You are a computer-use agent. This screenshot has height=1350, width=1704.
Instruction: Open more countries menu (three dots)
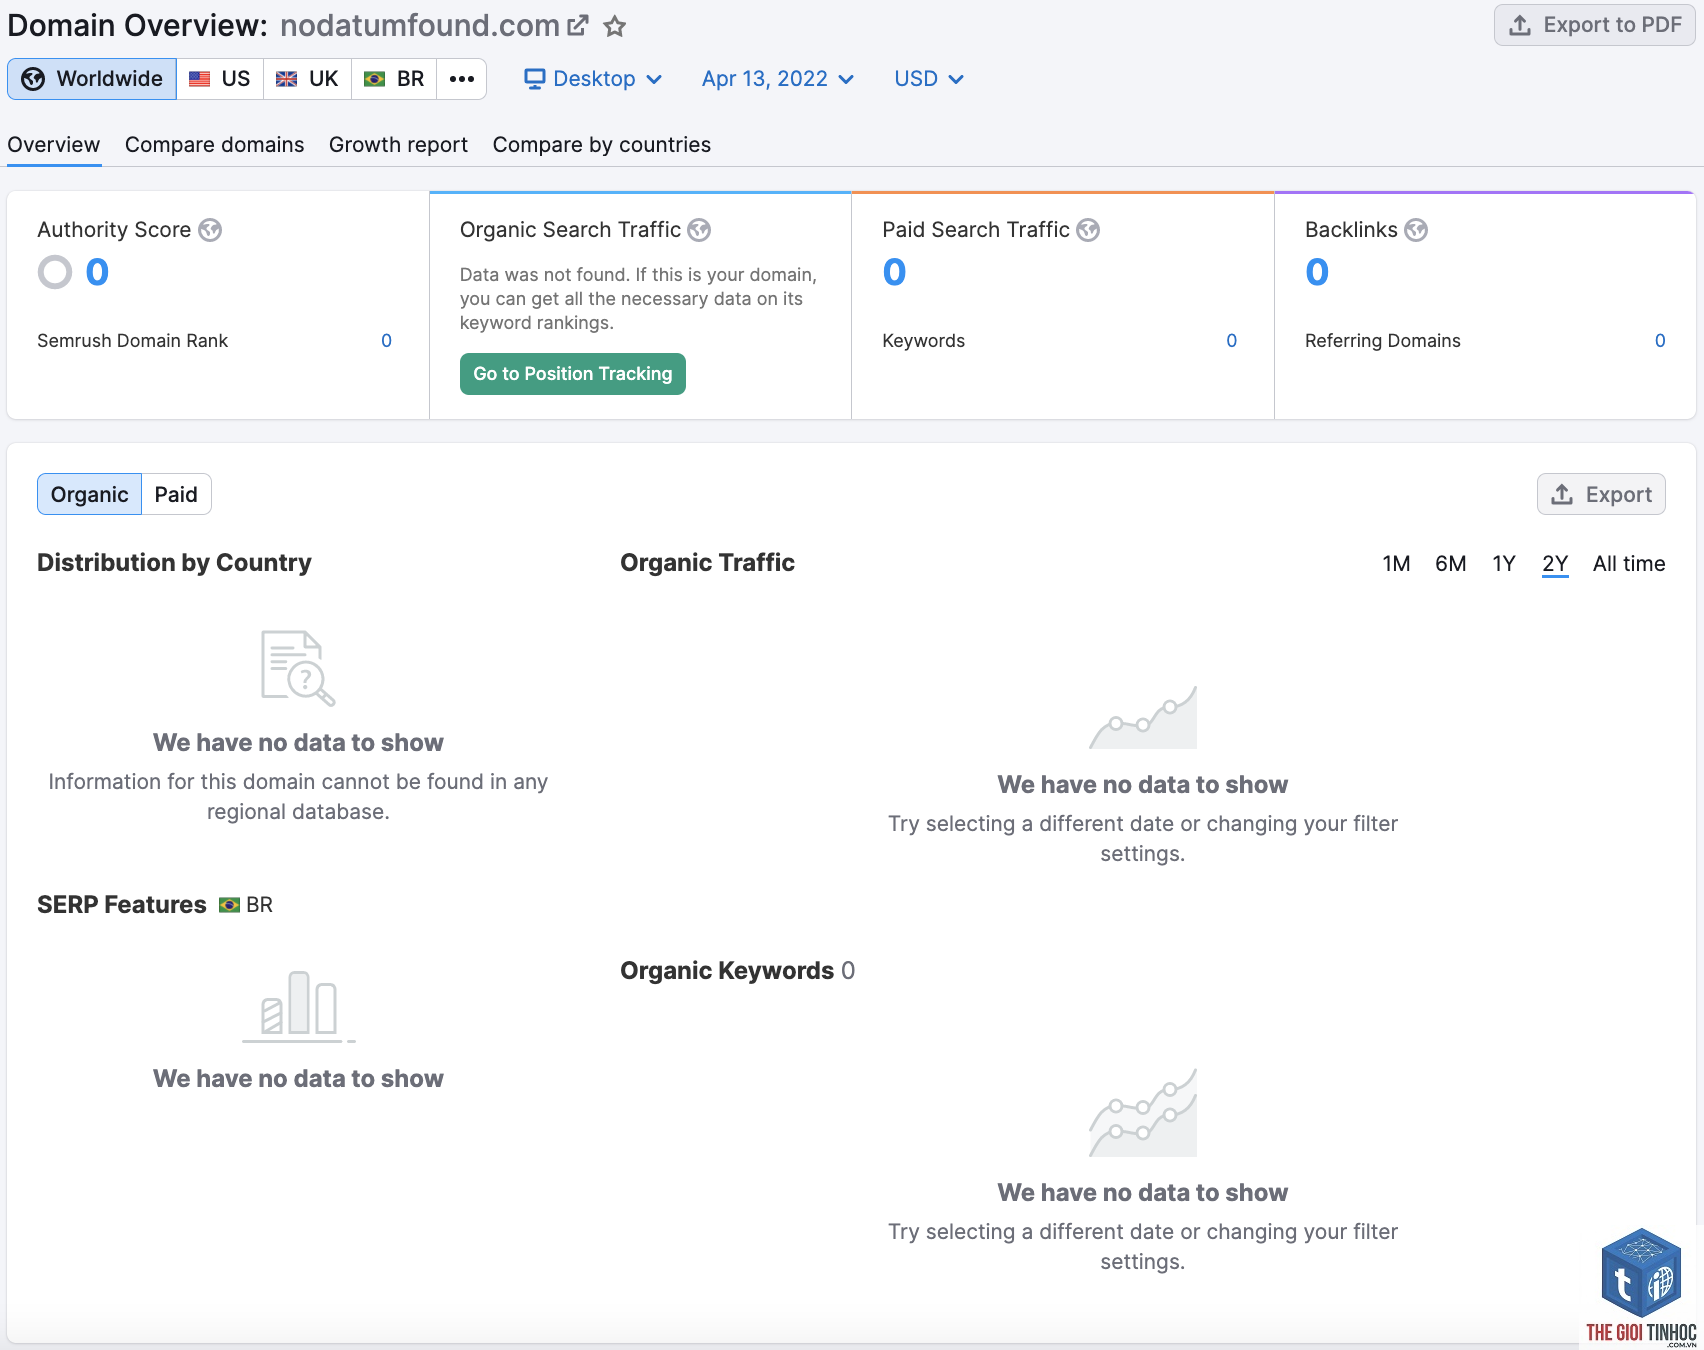click(462, 79)
